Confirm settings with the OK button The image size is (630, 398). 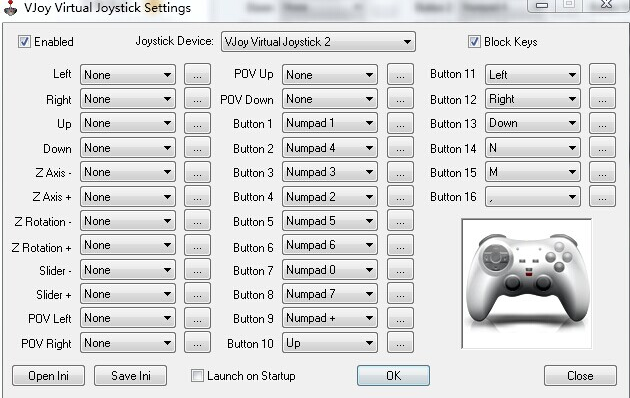pos(393,376)
